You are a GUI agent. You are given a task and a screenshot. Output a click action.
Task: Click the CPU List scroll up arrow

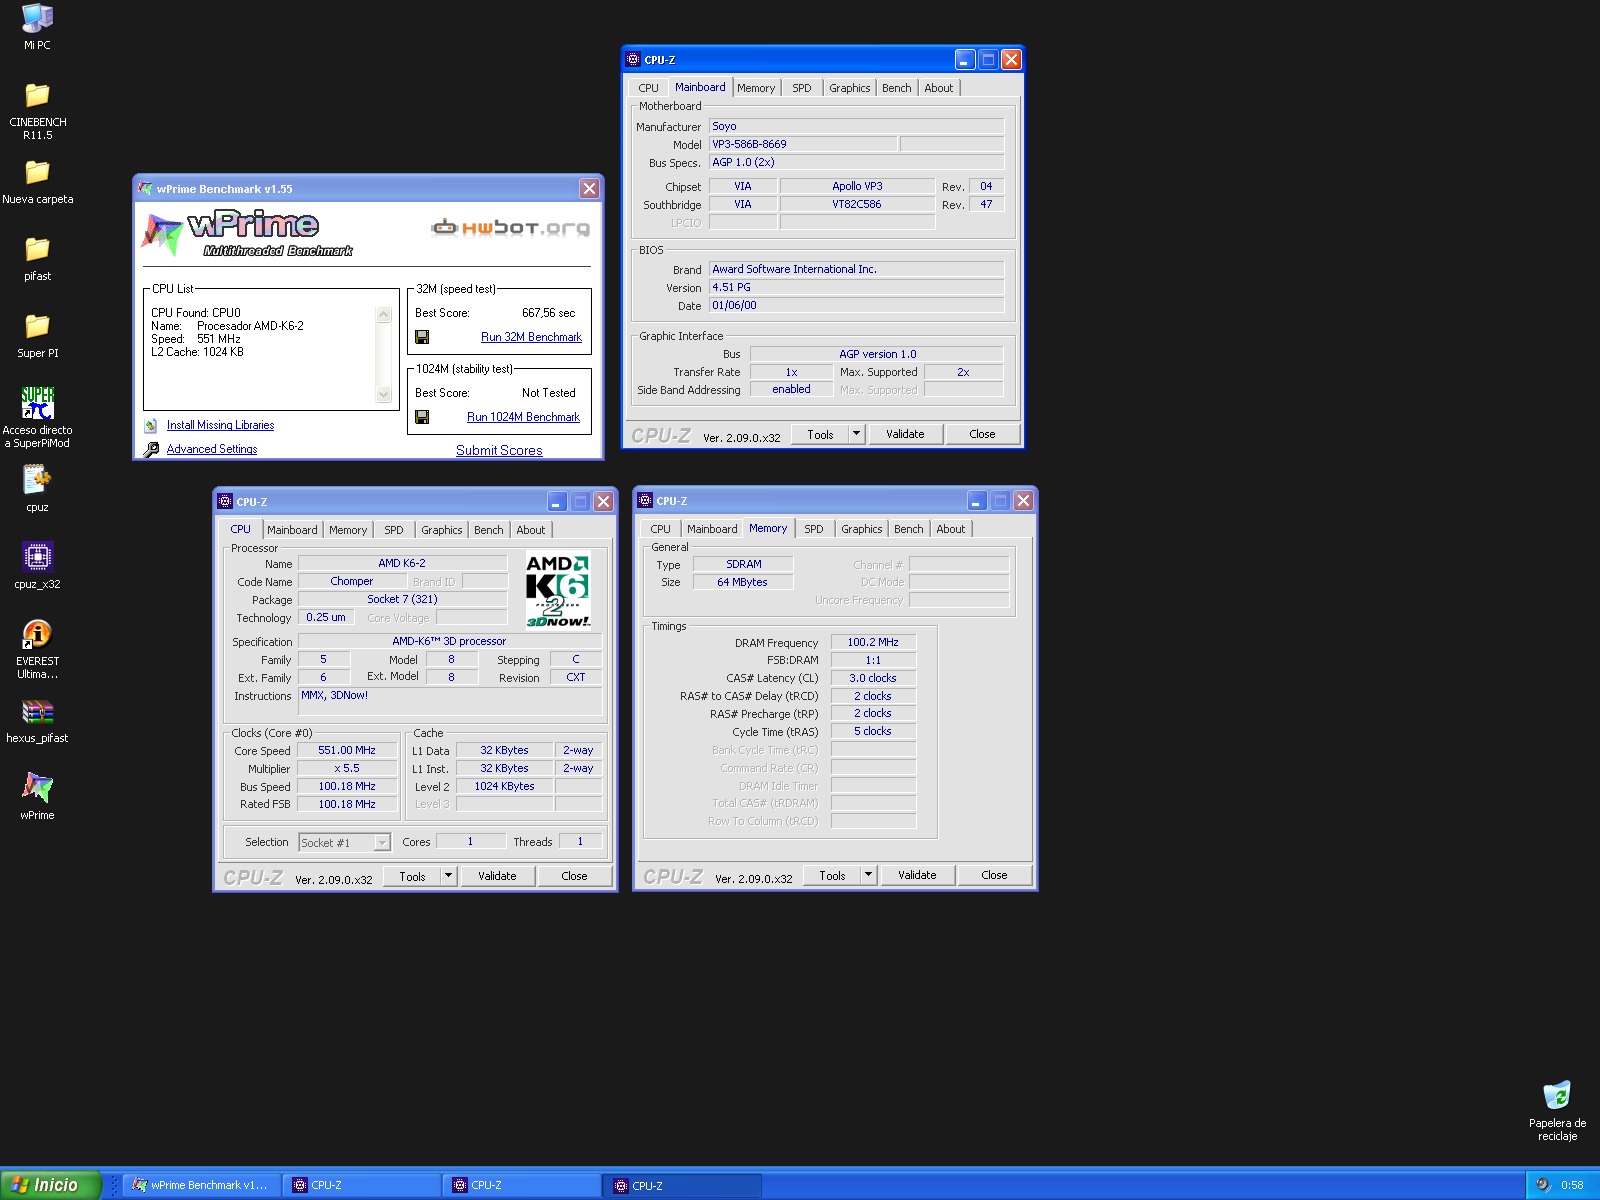383,314
